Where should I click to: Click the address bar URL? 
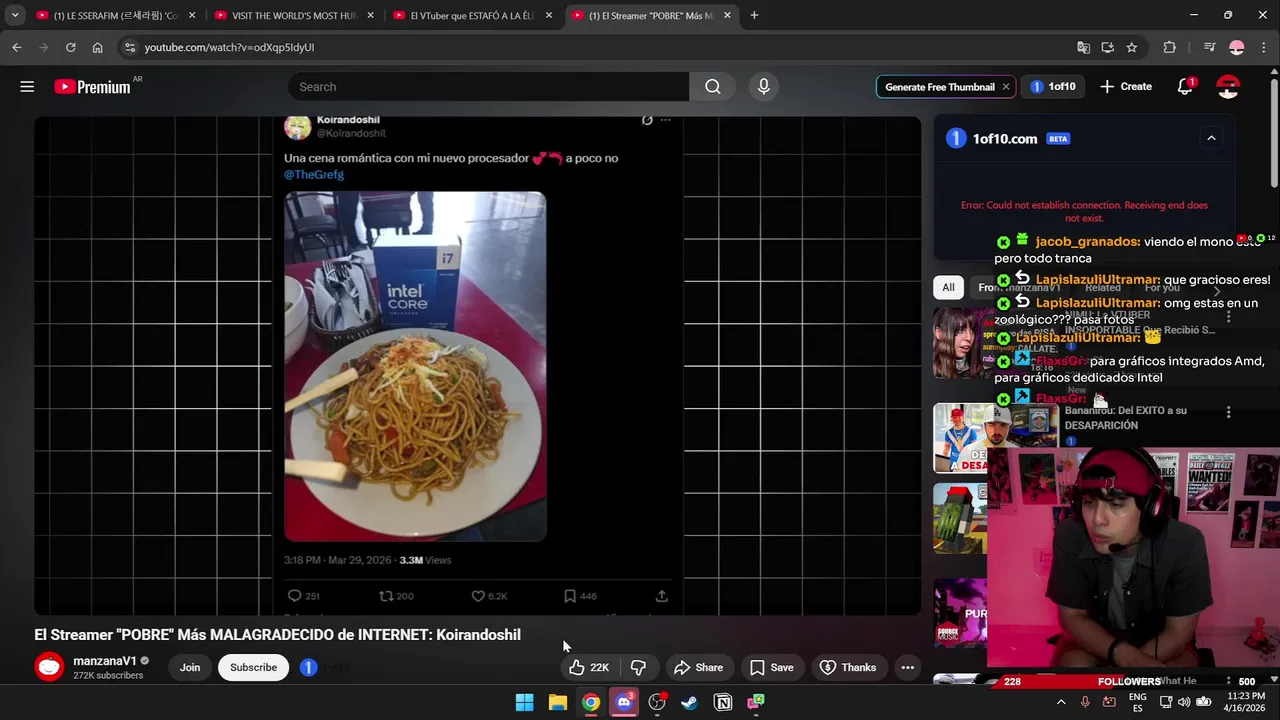click(229, 47)
